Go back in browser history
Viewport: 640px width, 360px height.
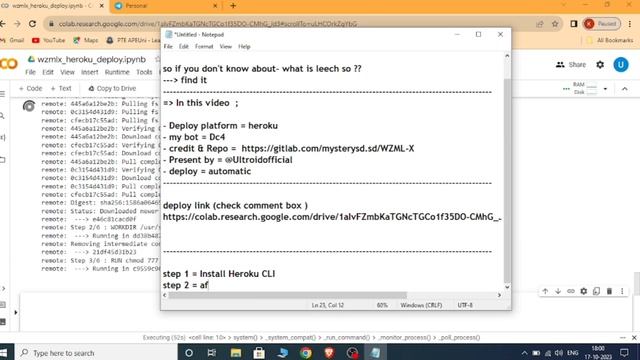pyautogui.click(x=3, y=24)
